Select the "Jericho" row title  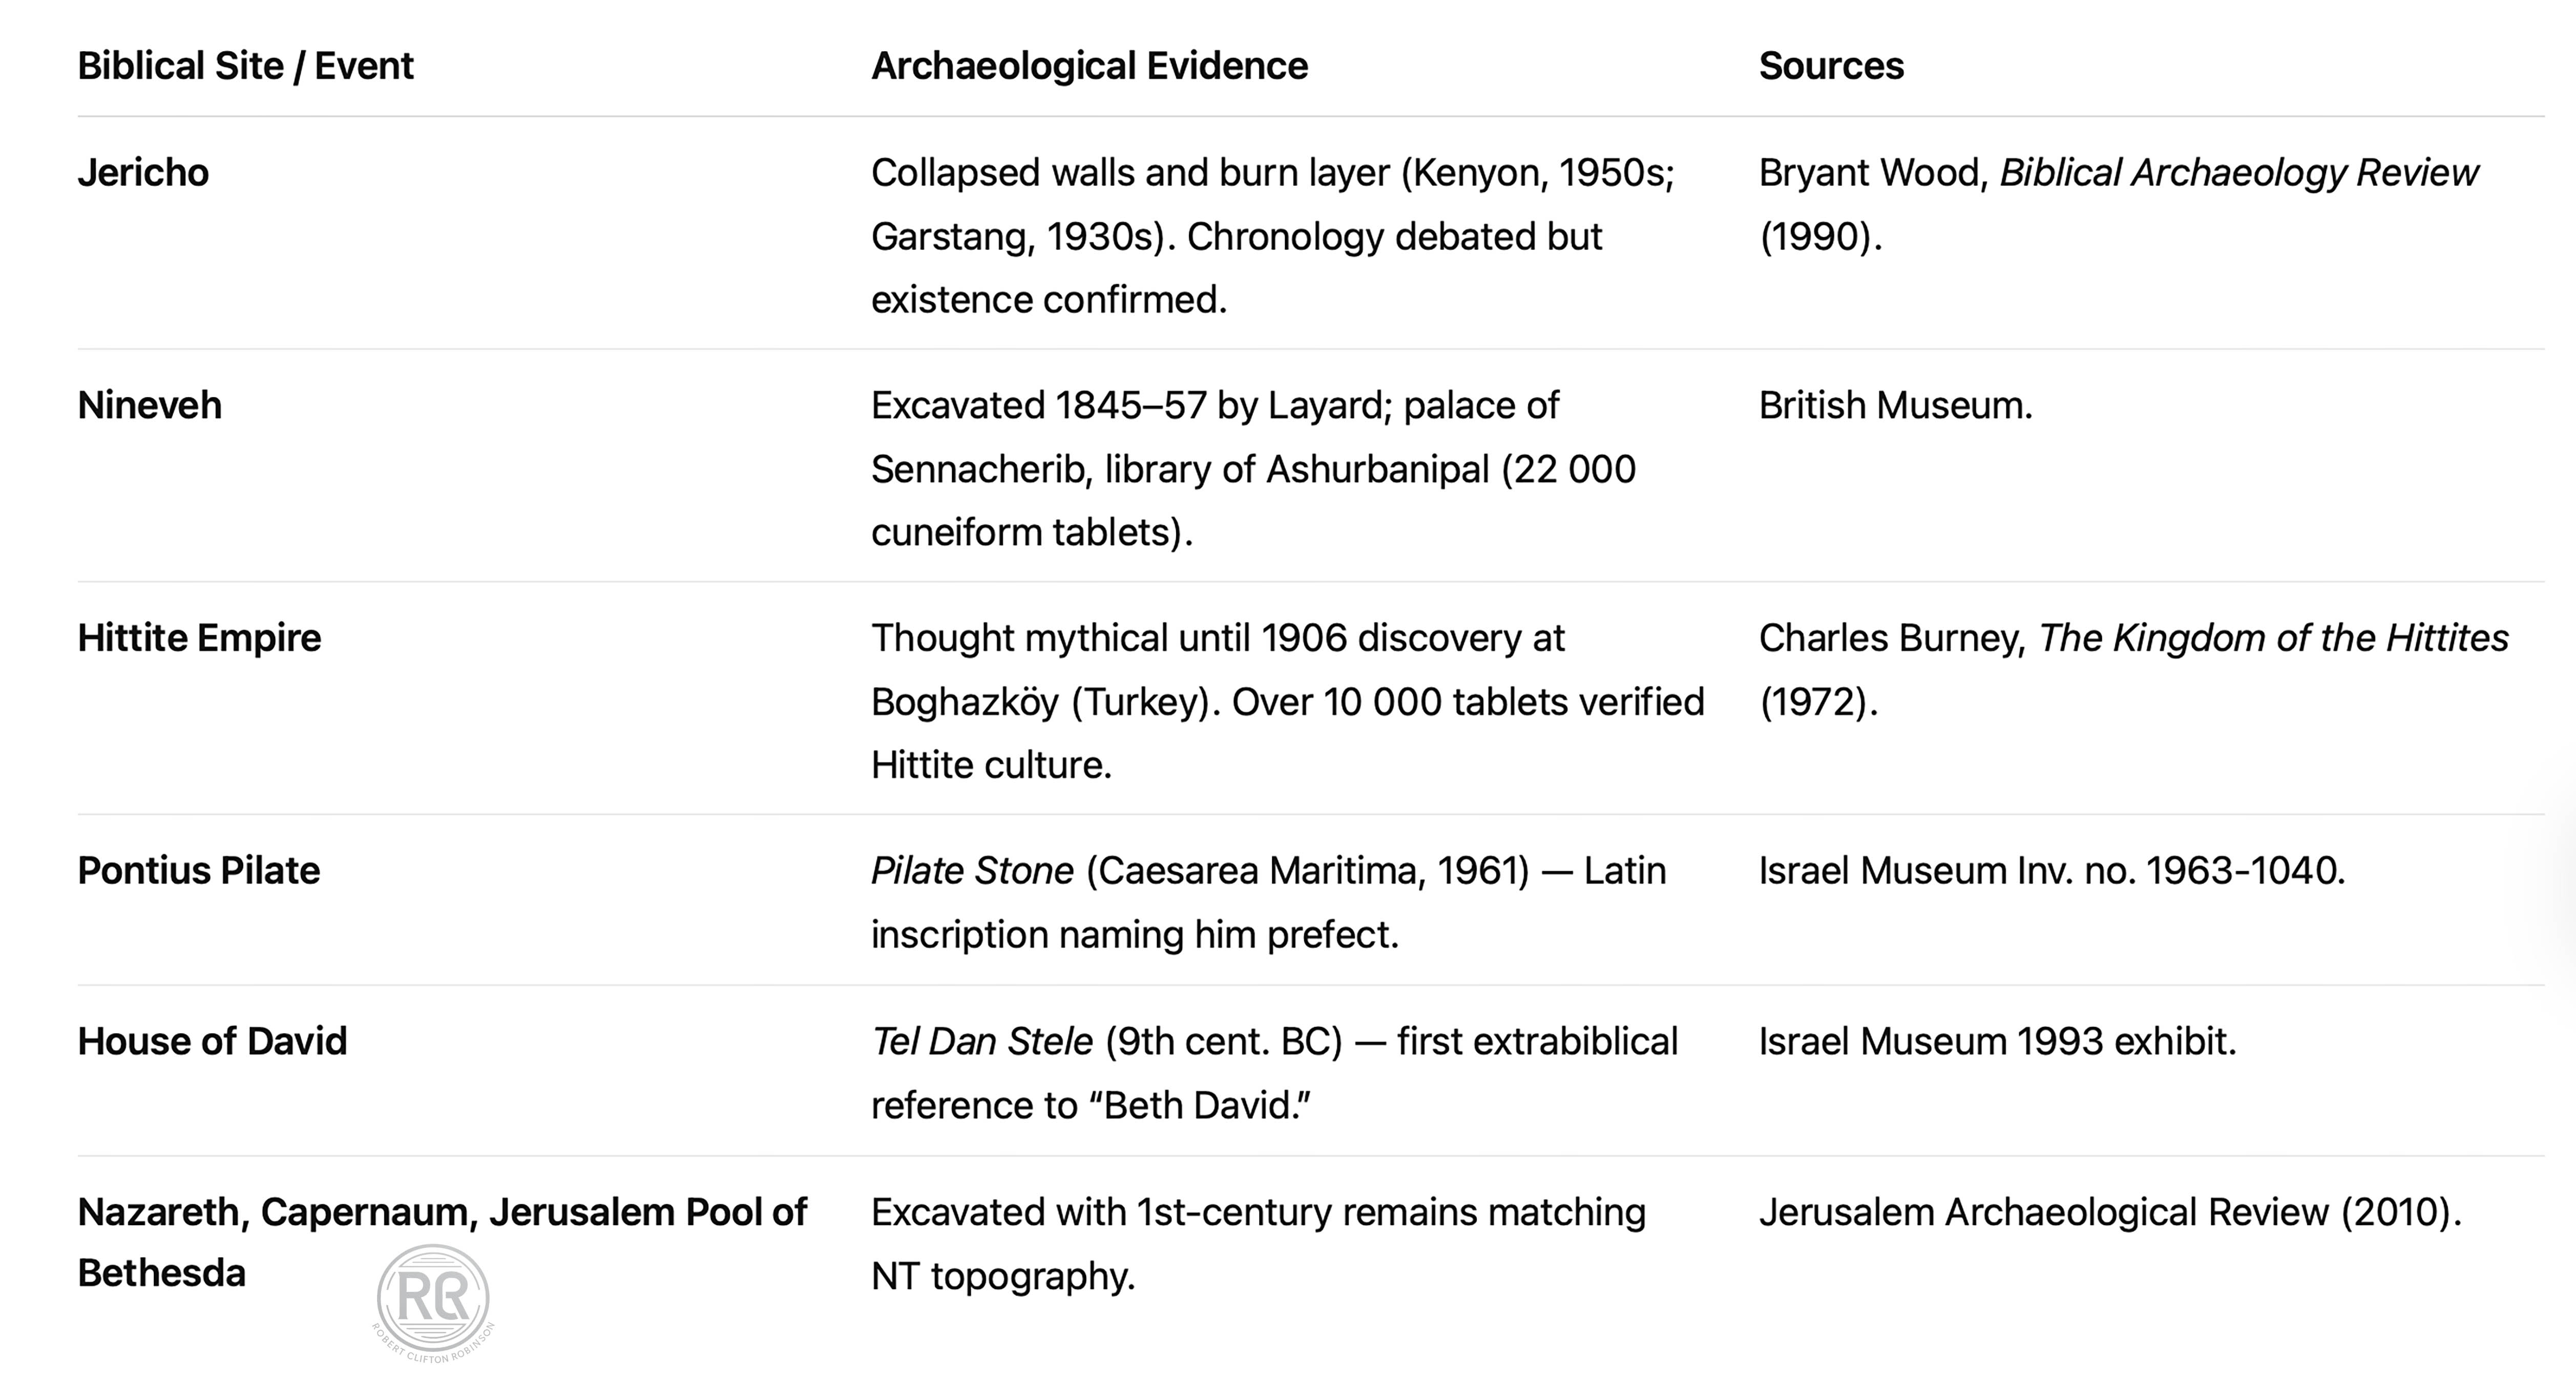(x=143, y=173)
